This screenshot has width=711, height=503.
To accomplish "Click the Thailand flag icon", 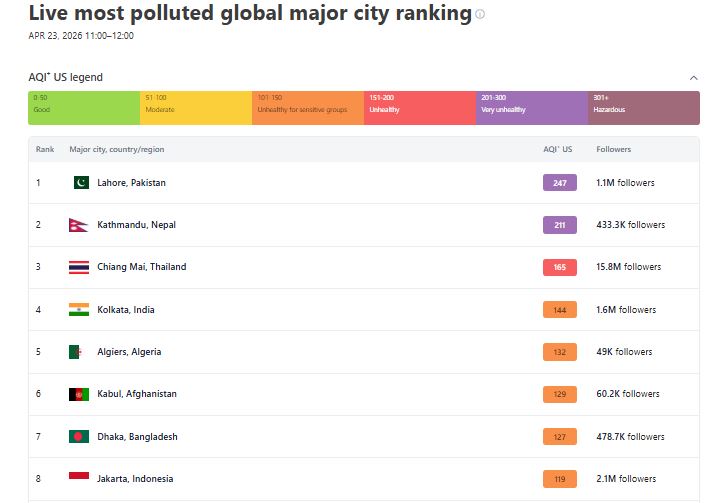I will pos(79,267).
